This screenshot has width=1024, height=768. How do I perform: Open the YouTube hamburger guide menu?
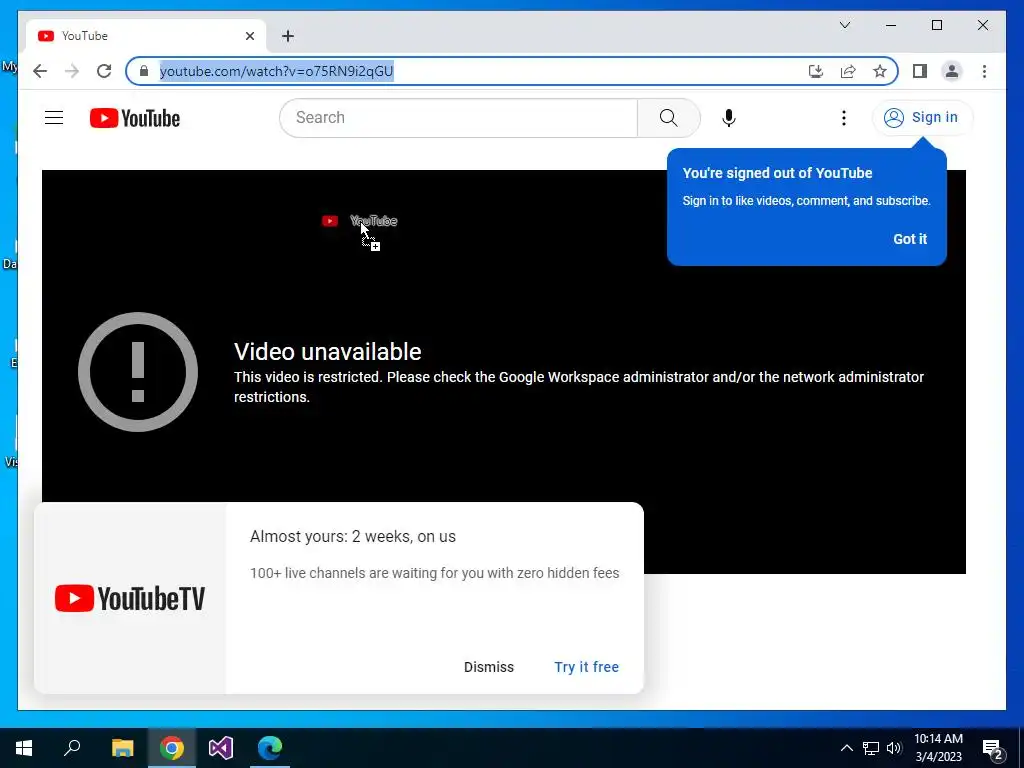(x=54, y=118)
